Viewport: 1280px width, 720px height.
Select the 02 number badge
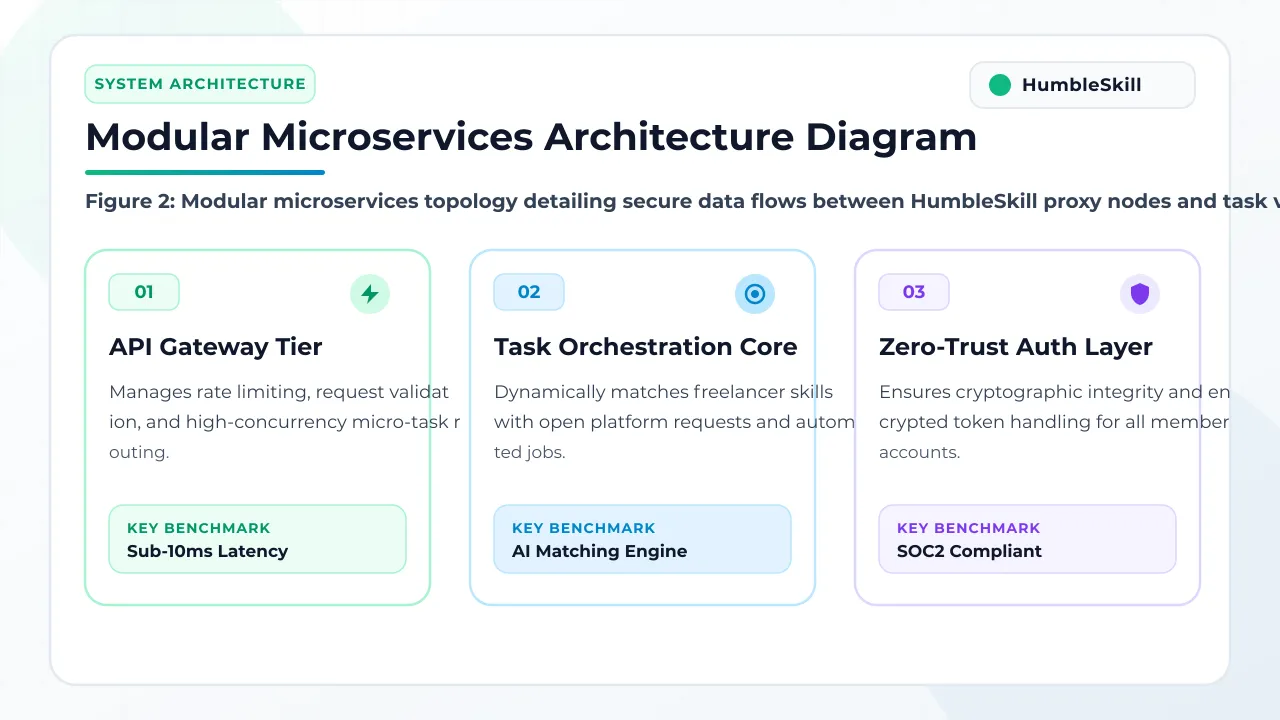click(529, 292)
